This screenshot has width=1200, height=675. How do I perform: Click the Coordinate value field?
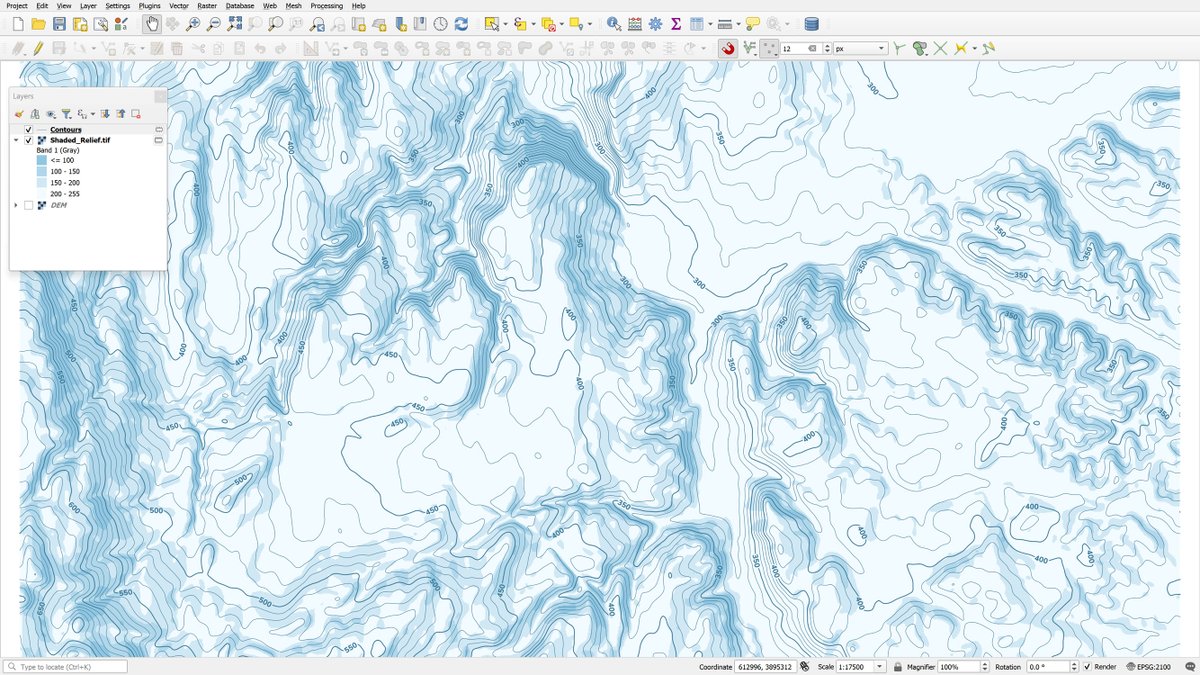coord(765,667)
